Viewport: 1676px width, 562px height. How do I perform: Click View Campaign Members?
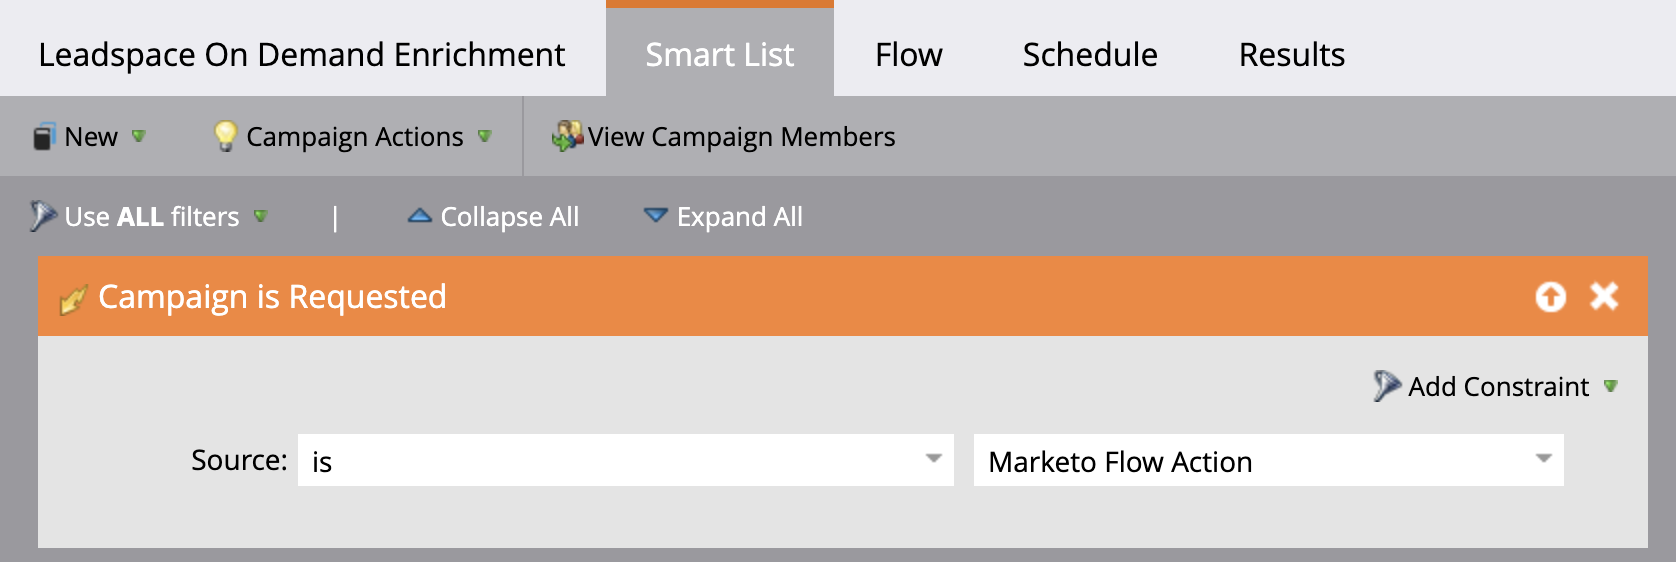coord(724,136)
